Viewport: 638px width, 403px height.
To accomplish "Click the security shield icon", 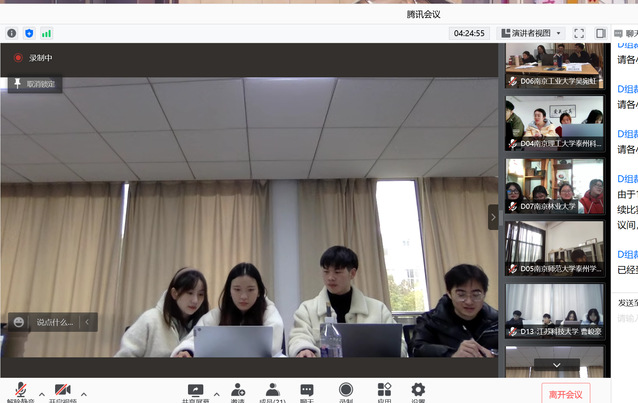I will pos(29,33).
